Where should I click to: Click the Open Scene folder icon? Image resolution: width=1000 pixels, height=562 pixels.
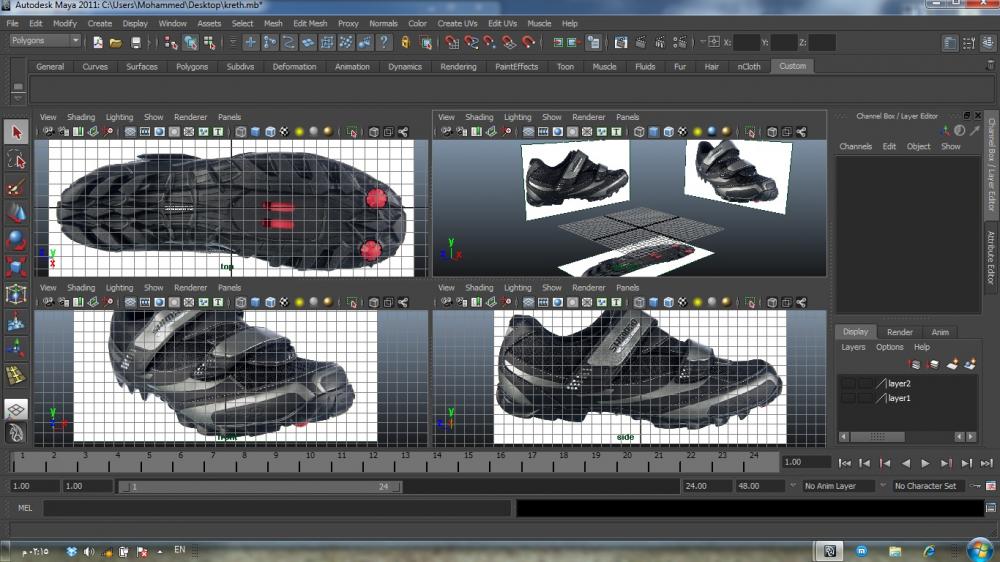click(x=116, y=43)
